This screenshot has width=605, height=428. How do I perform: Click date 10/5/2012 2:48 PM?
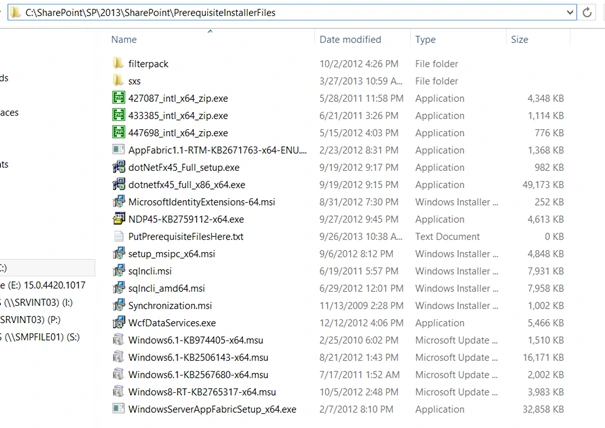coord(359,392)
